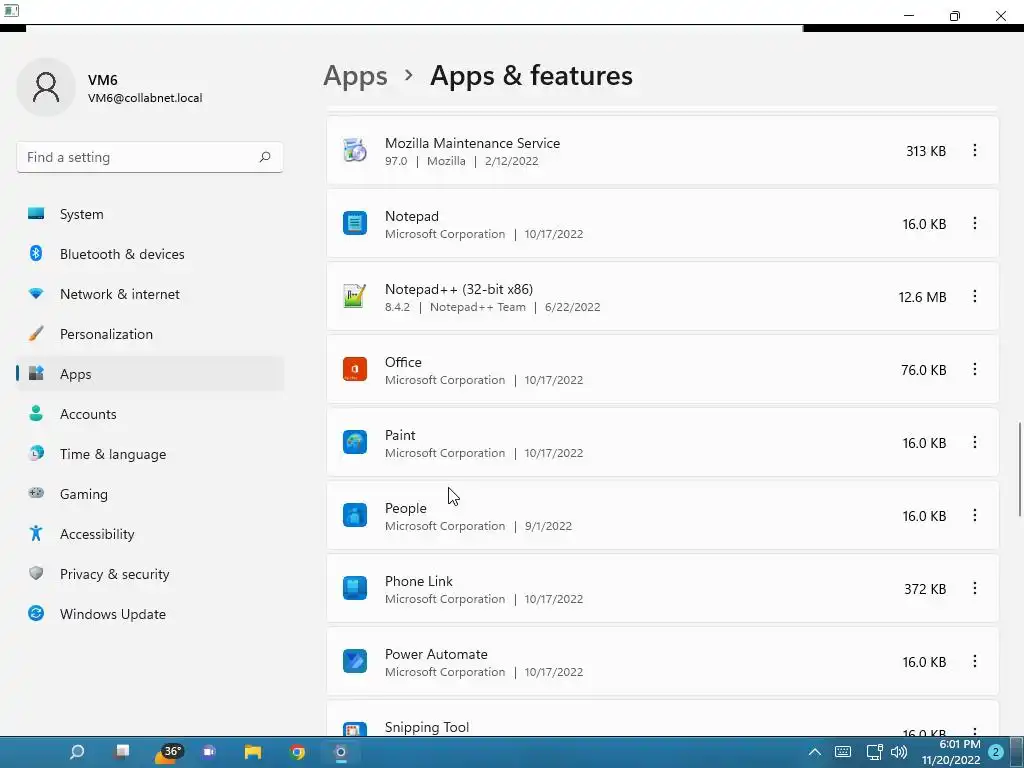This screenshot has width=1024, height=768.
Task: Open the Chat app on the taskbar
Action: coord(209,752)
